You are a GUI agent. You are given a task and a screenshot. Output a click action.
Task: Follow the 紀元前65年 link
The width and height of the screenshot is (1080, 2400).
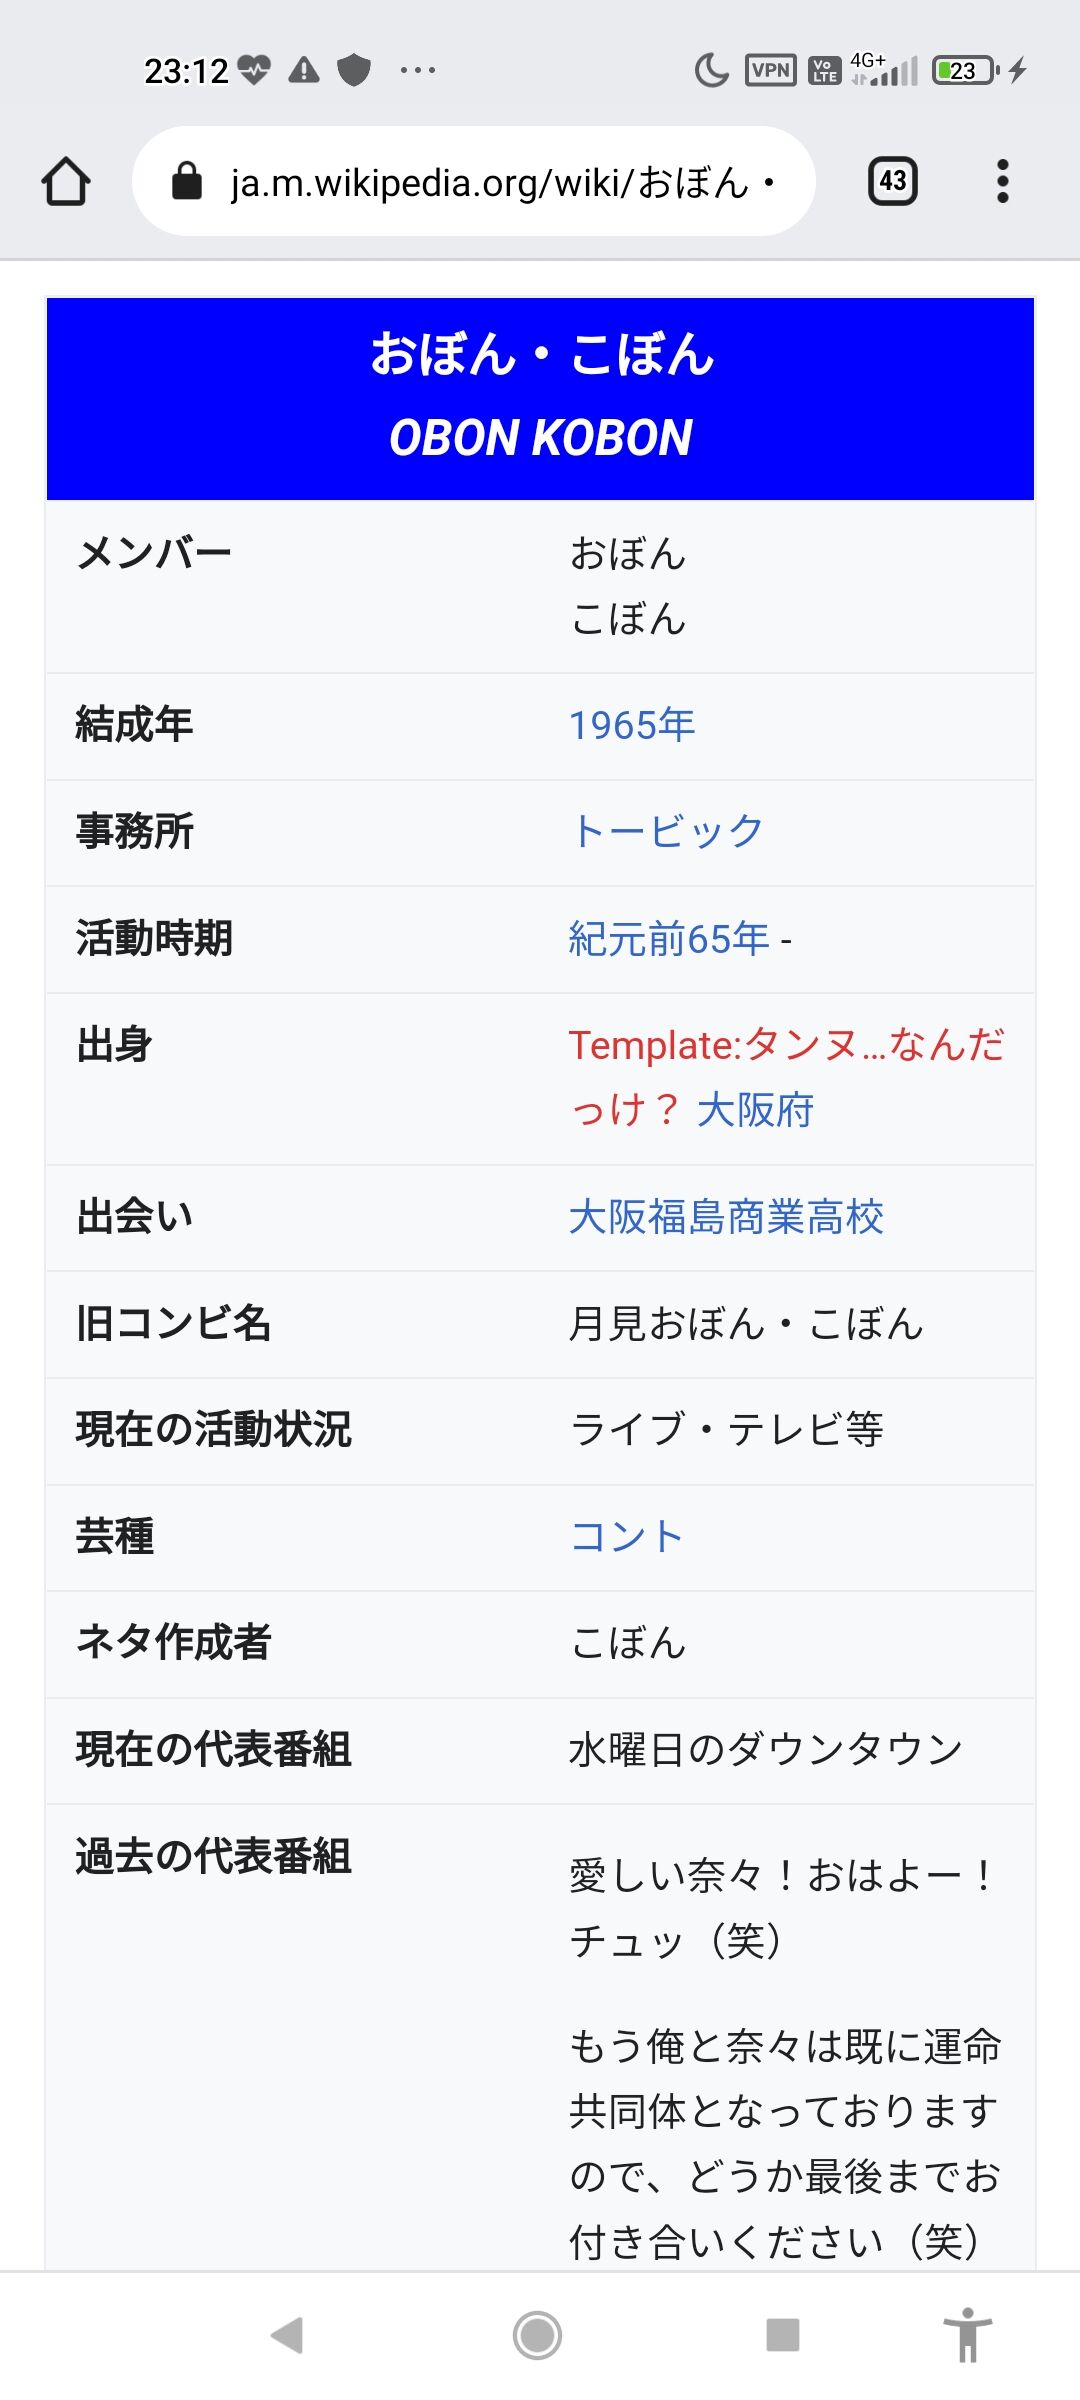[669, 940]
